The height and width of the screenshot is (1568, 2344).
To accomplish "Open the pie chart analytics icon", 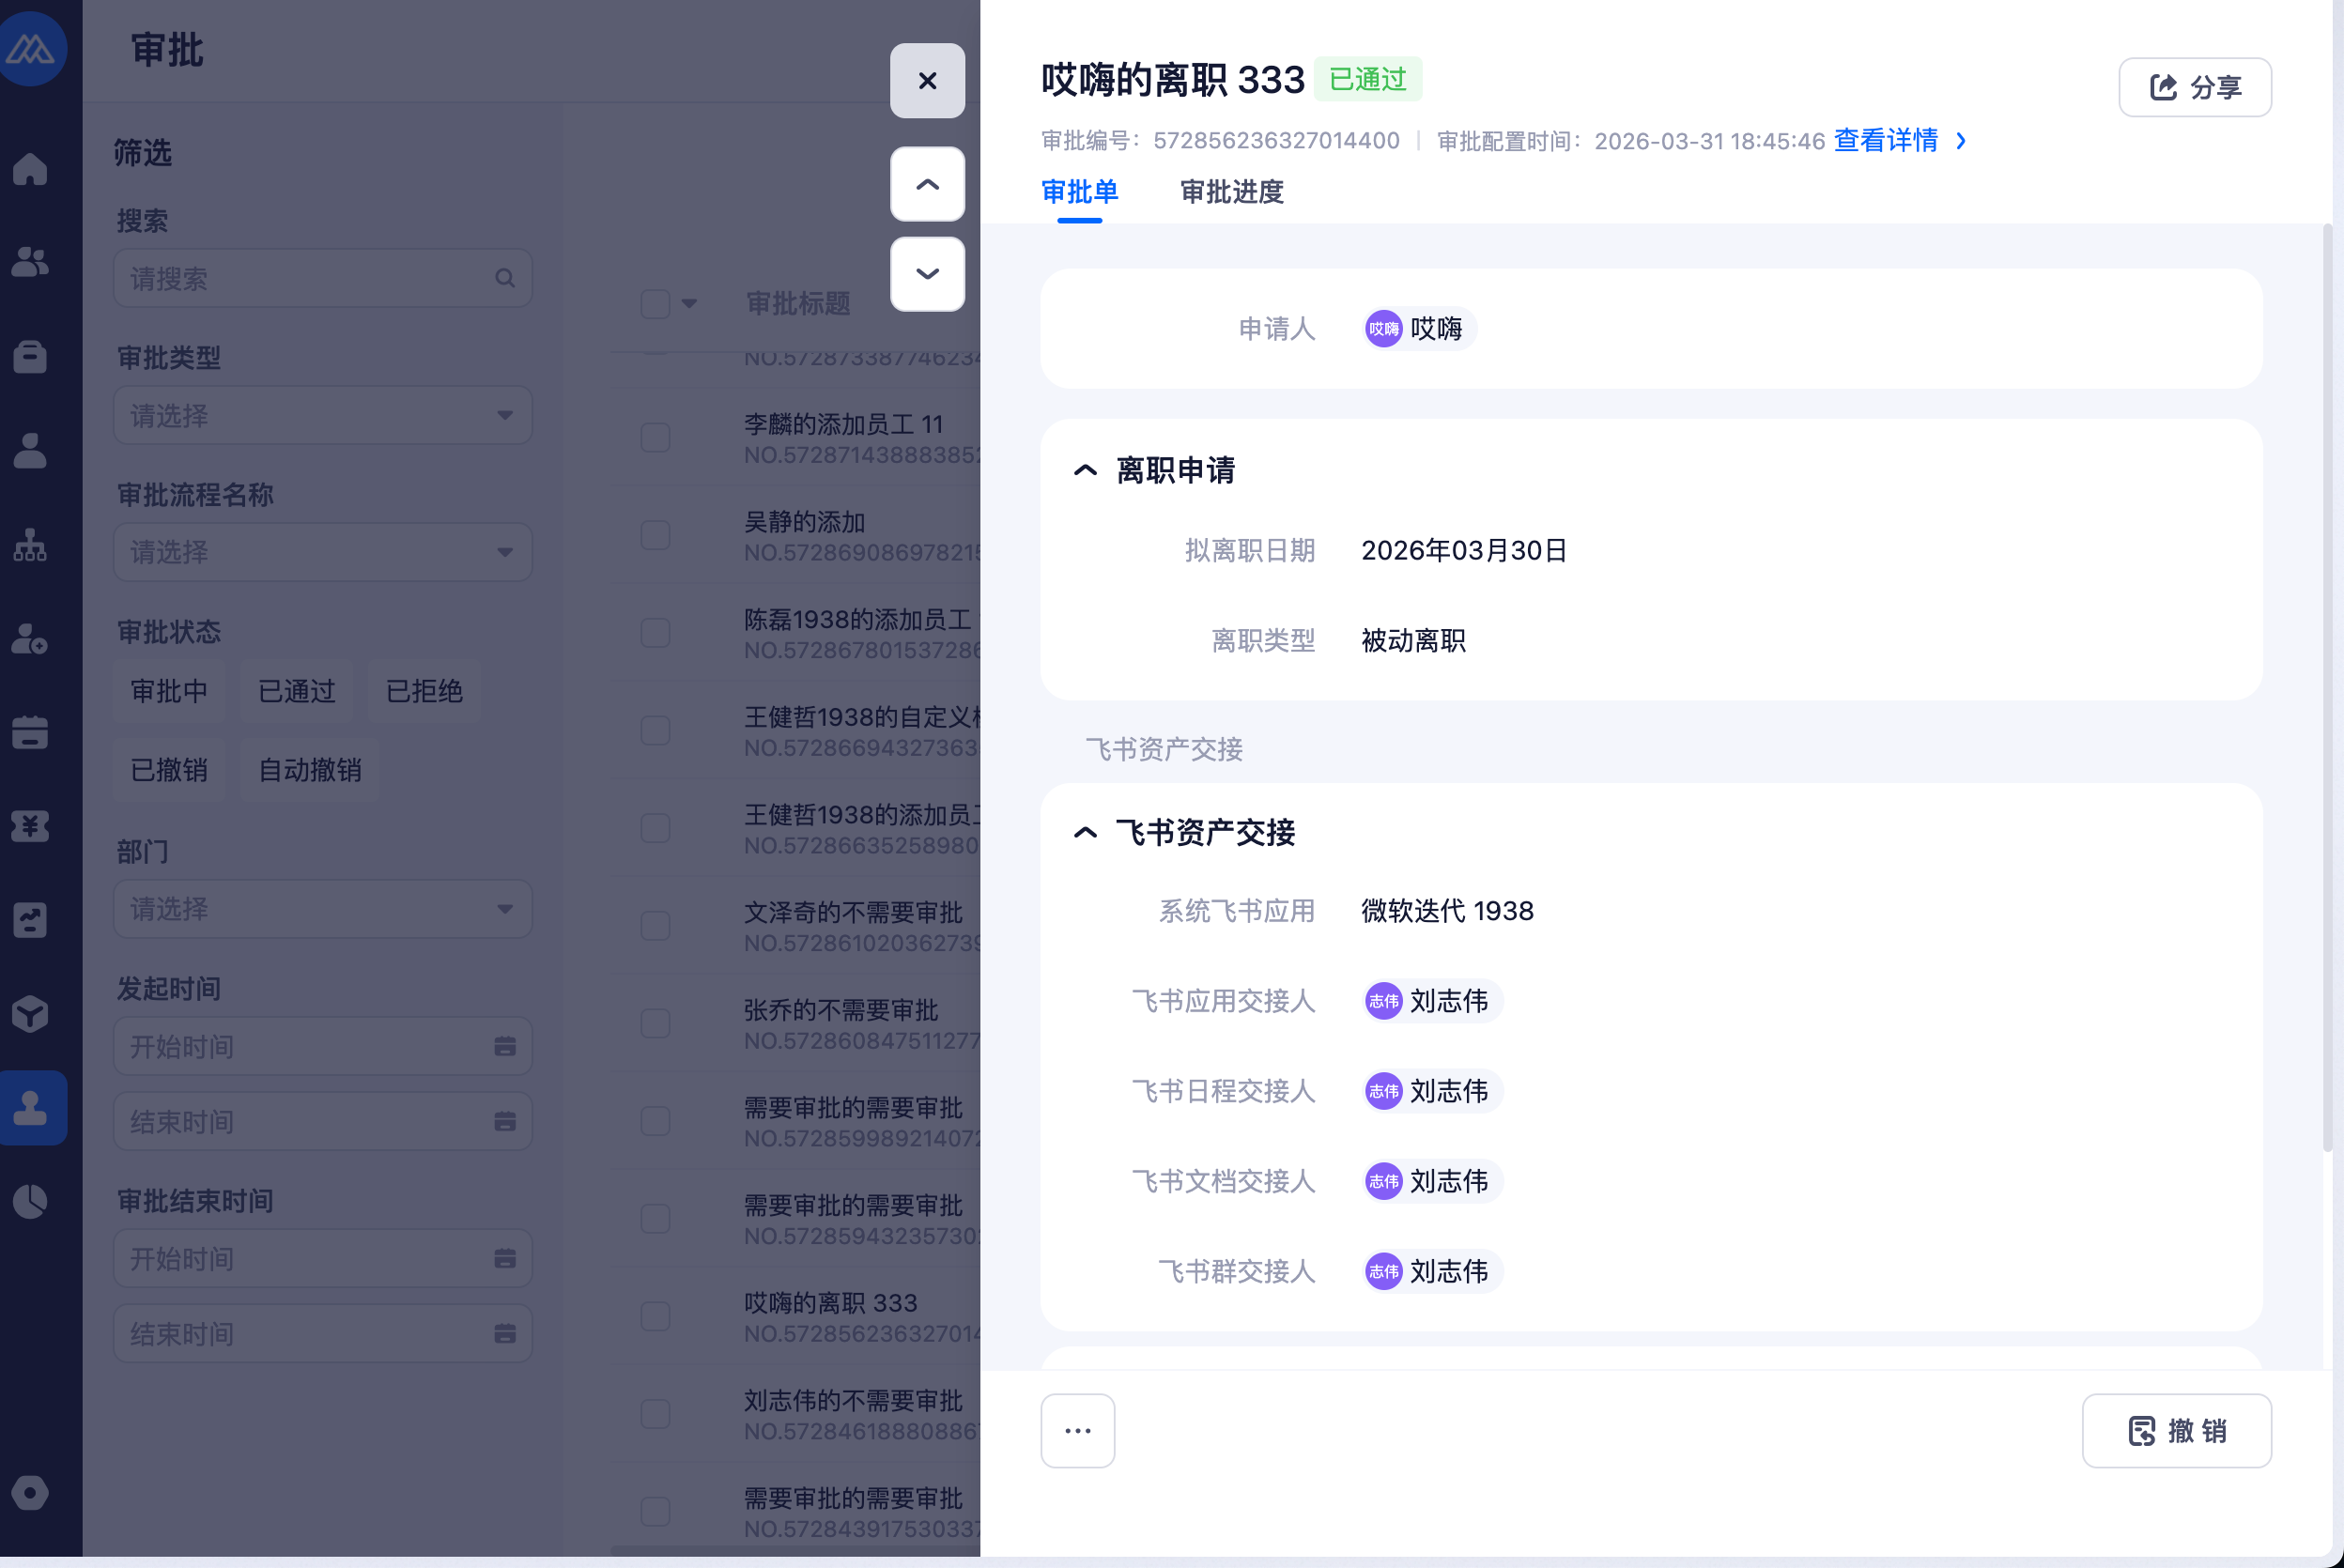I will [x=30, y=1201].
